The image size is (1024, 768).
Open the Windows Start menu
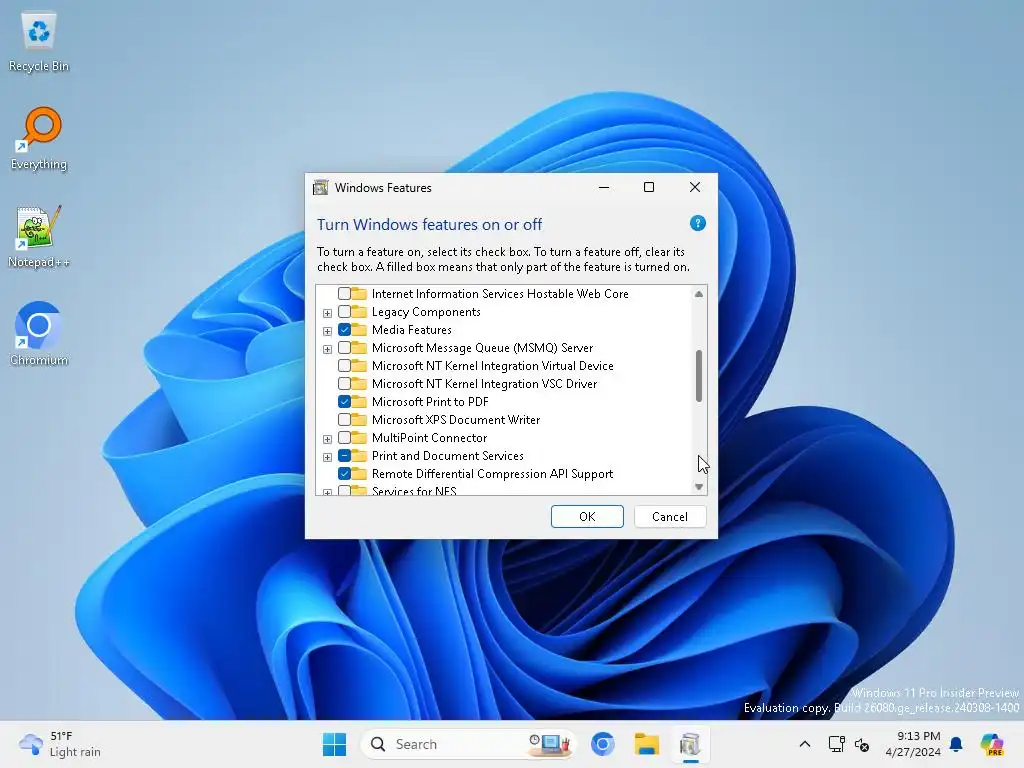(334, 744)
